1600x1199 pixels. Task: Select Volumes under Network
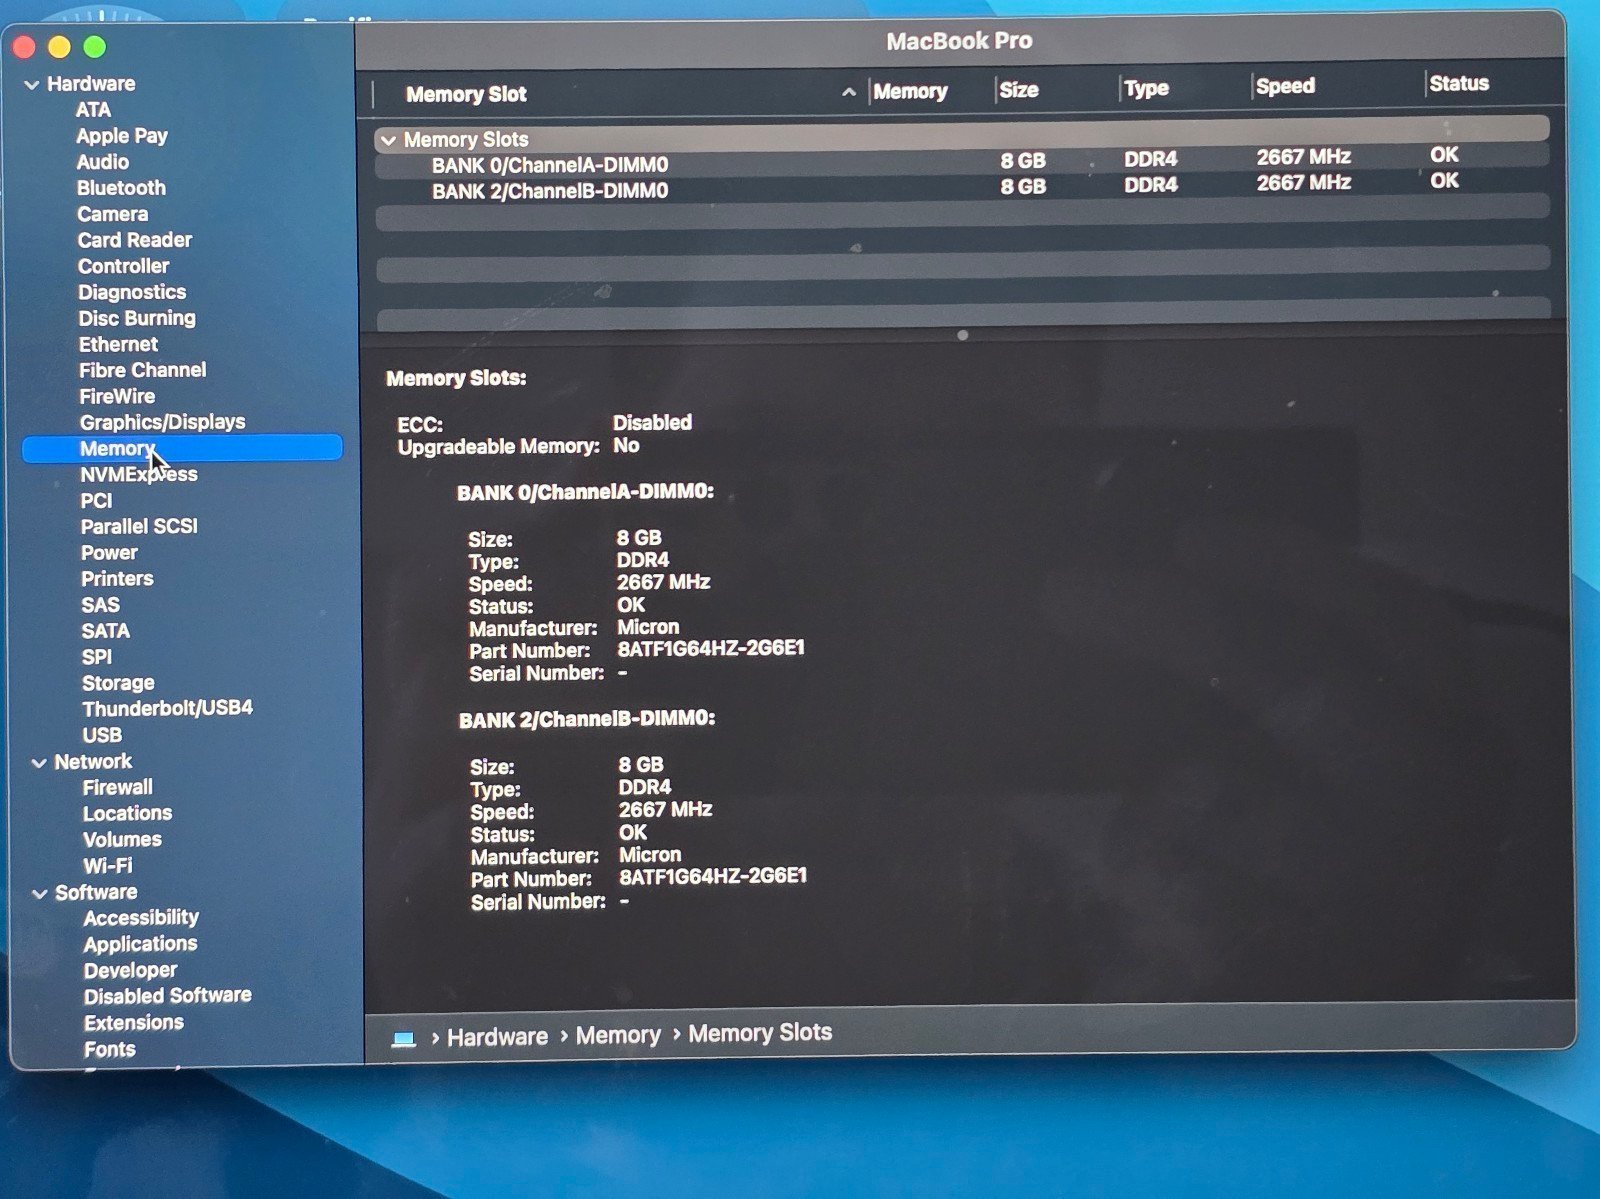point(122,839)
